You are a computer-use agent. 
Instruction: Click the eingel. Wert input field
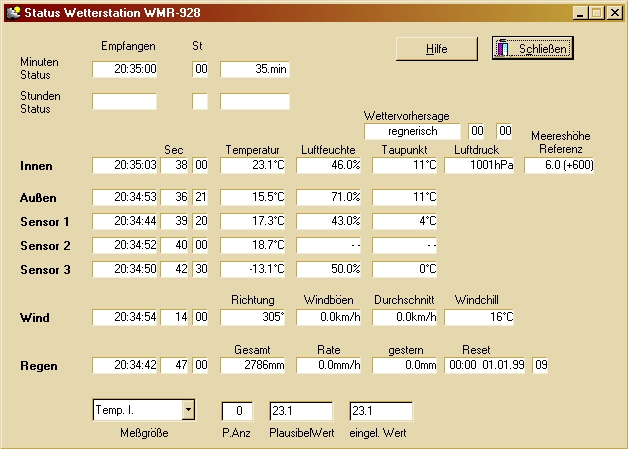pyautogui.click(x=380, y=410)
